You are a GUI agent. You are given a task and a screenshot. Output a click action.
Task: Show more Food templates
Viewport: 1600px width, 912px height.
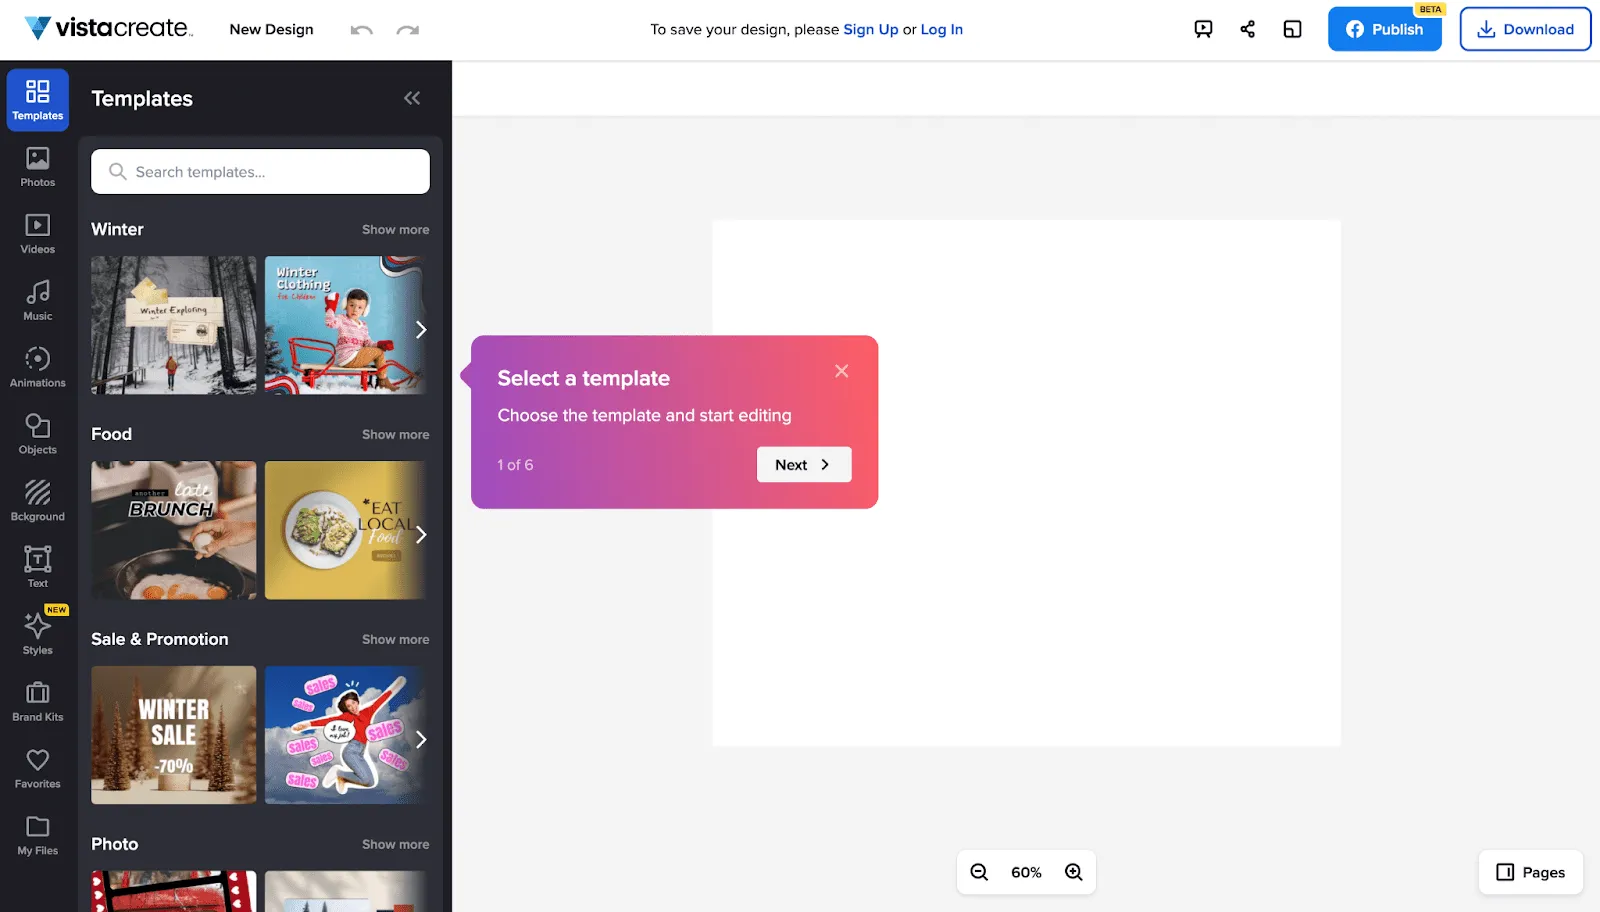coord(395,434)
